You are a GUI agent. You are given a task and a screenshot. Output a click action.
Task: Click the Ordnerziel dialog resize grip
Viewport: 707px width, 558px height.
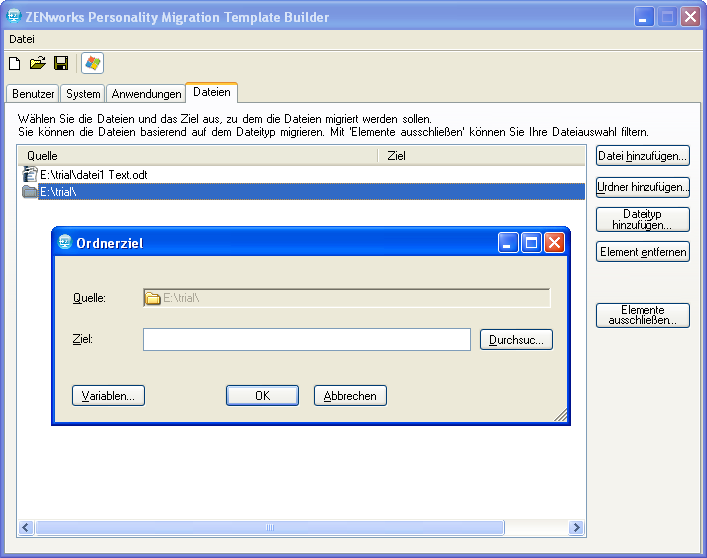(x=560, y=415)
